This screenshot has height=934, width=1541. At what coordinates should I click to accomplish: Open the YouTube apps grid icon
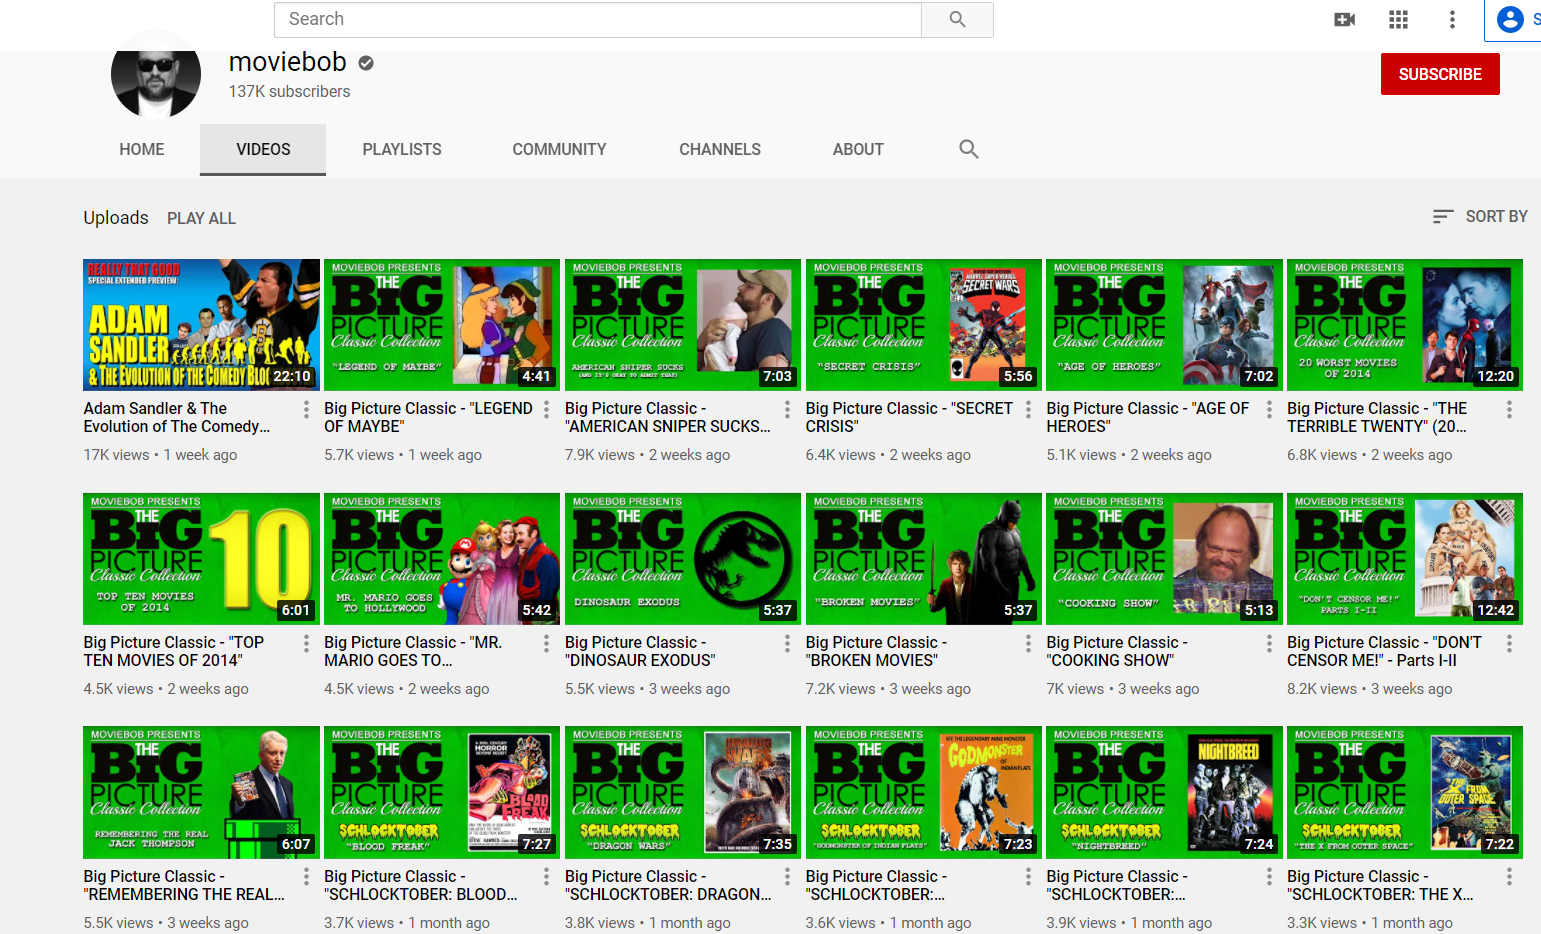point(1399,19)
